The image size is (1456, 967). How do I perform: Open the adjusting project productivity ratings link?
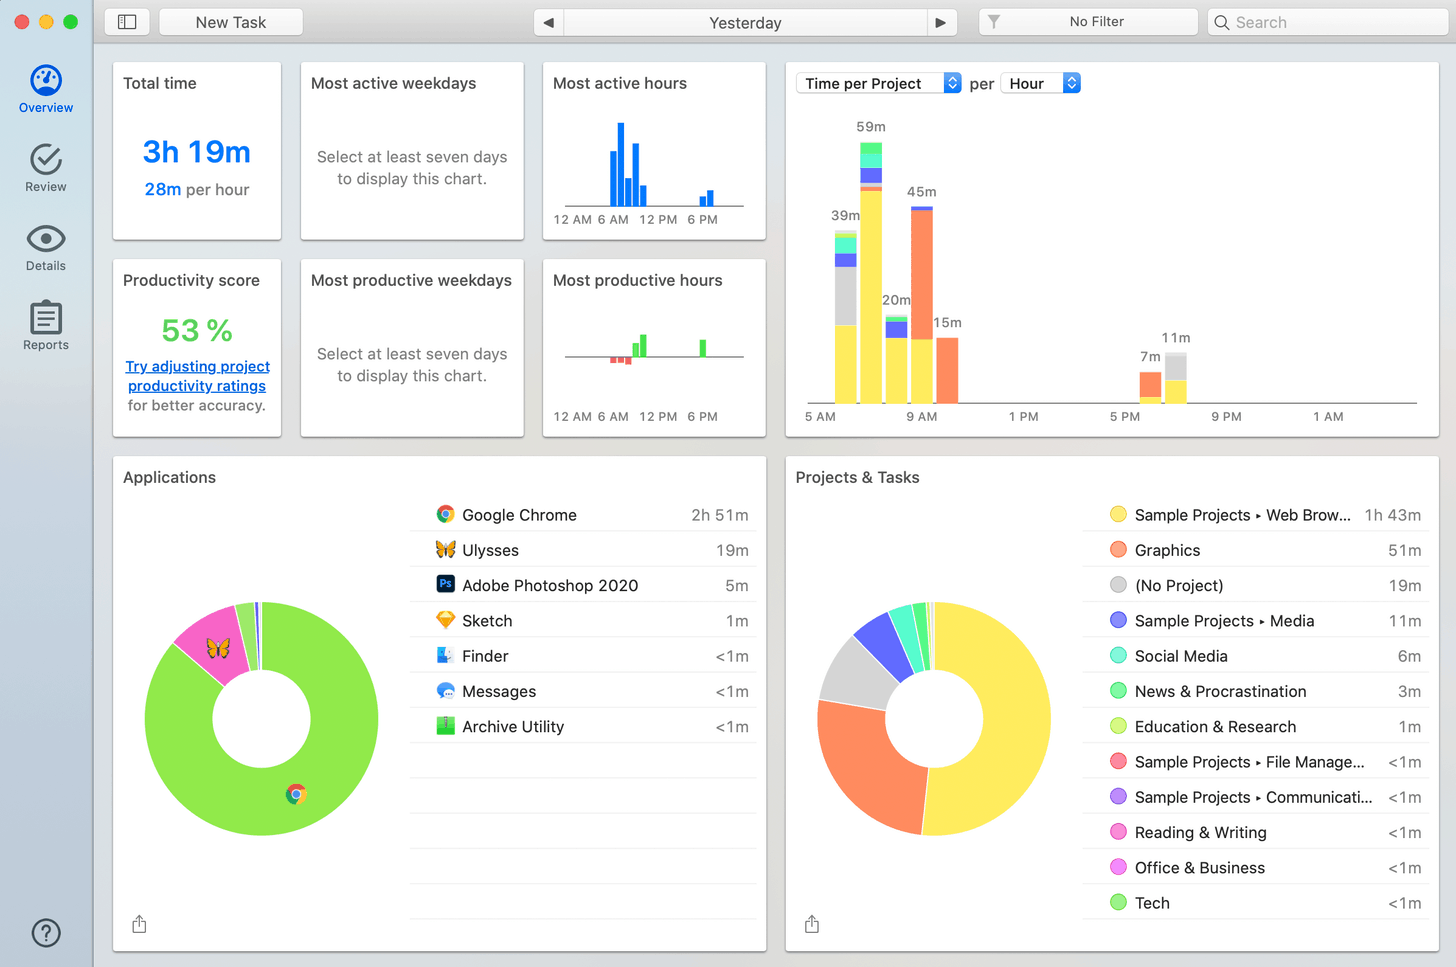[x=196, y=376]
